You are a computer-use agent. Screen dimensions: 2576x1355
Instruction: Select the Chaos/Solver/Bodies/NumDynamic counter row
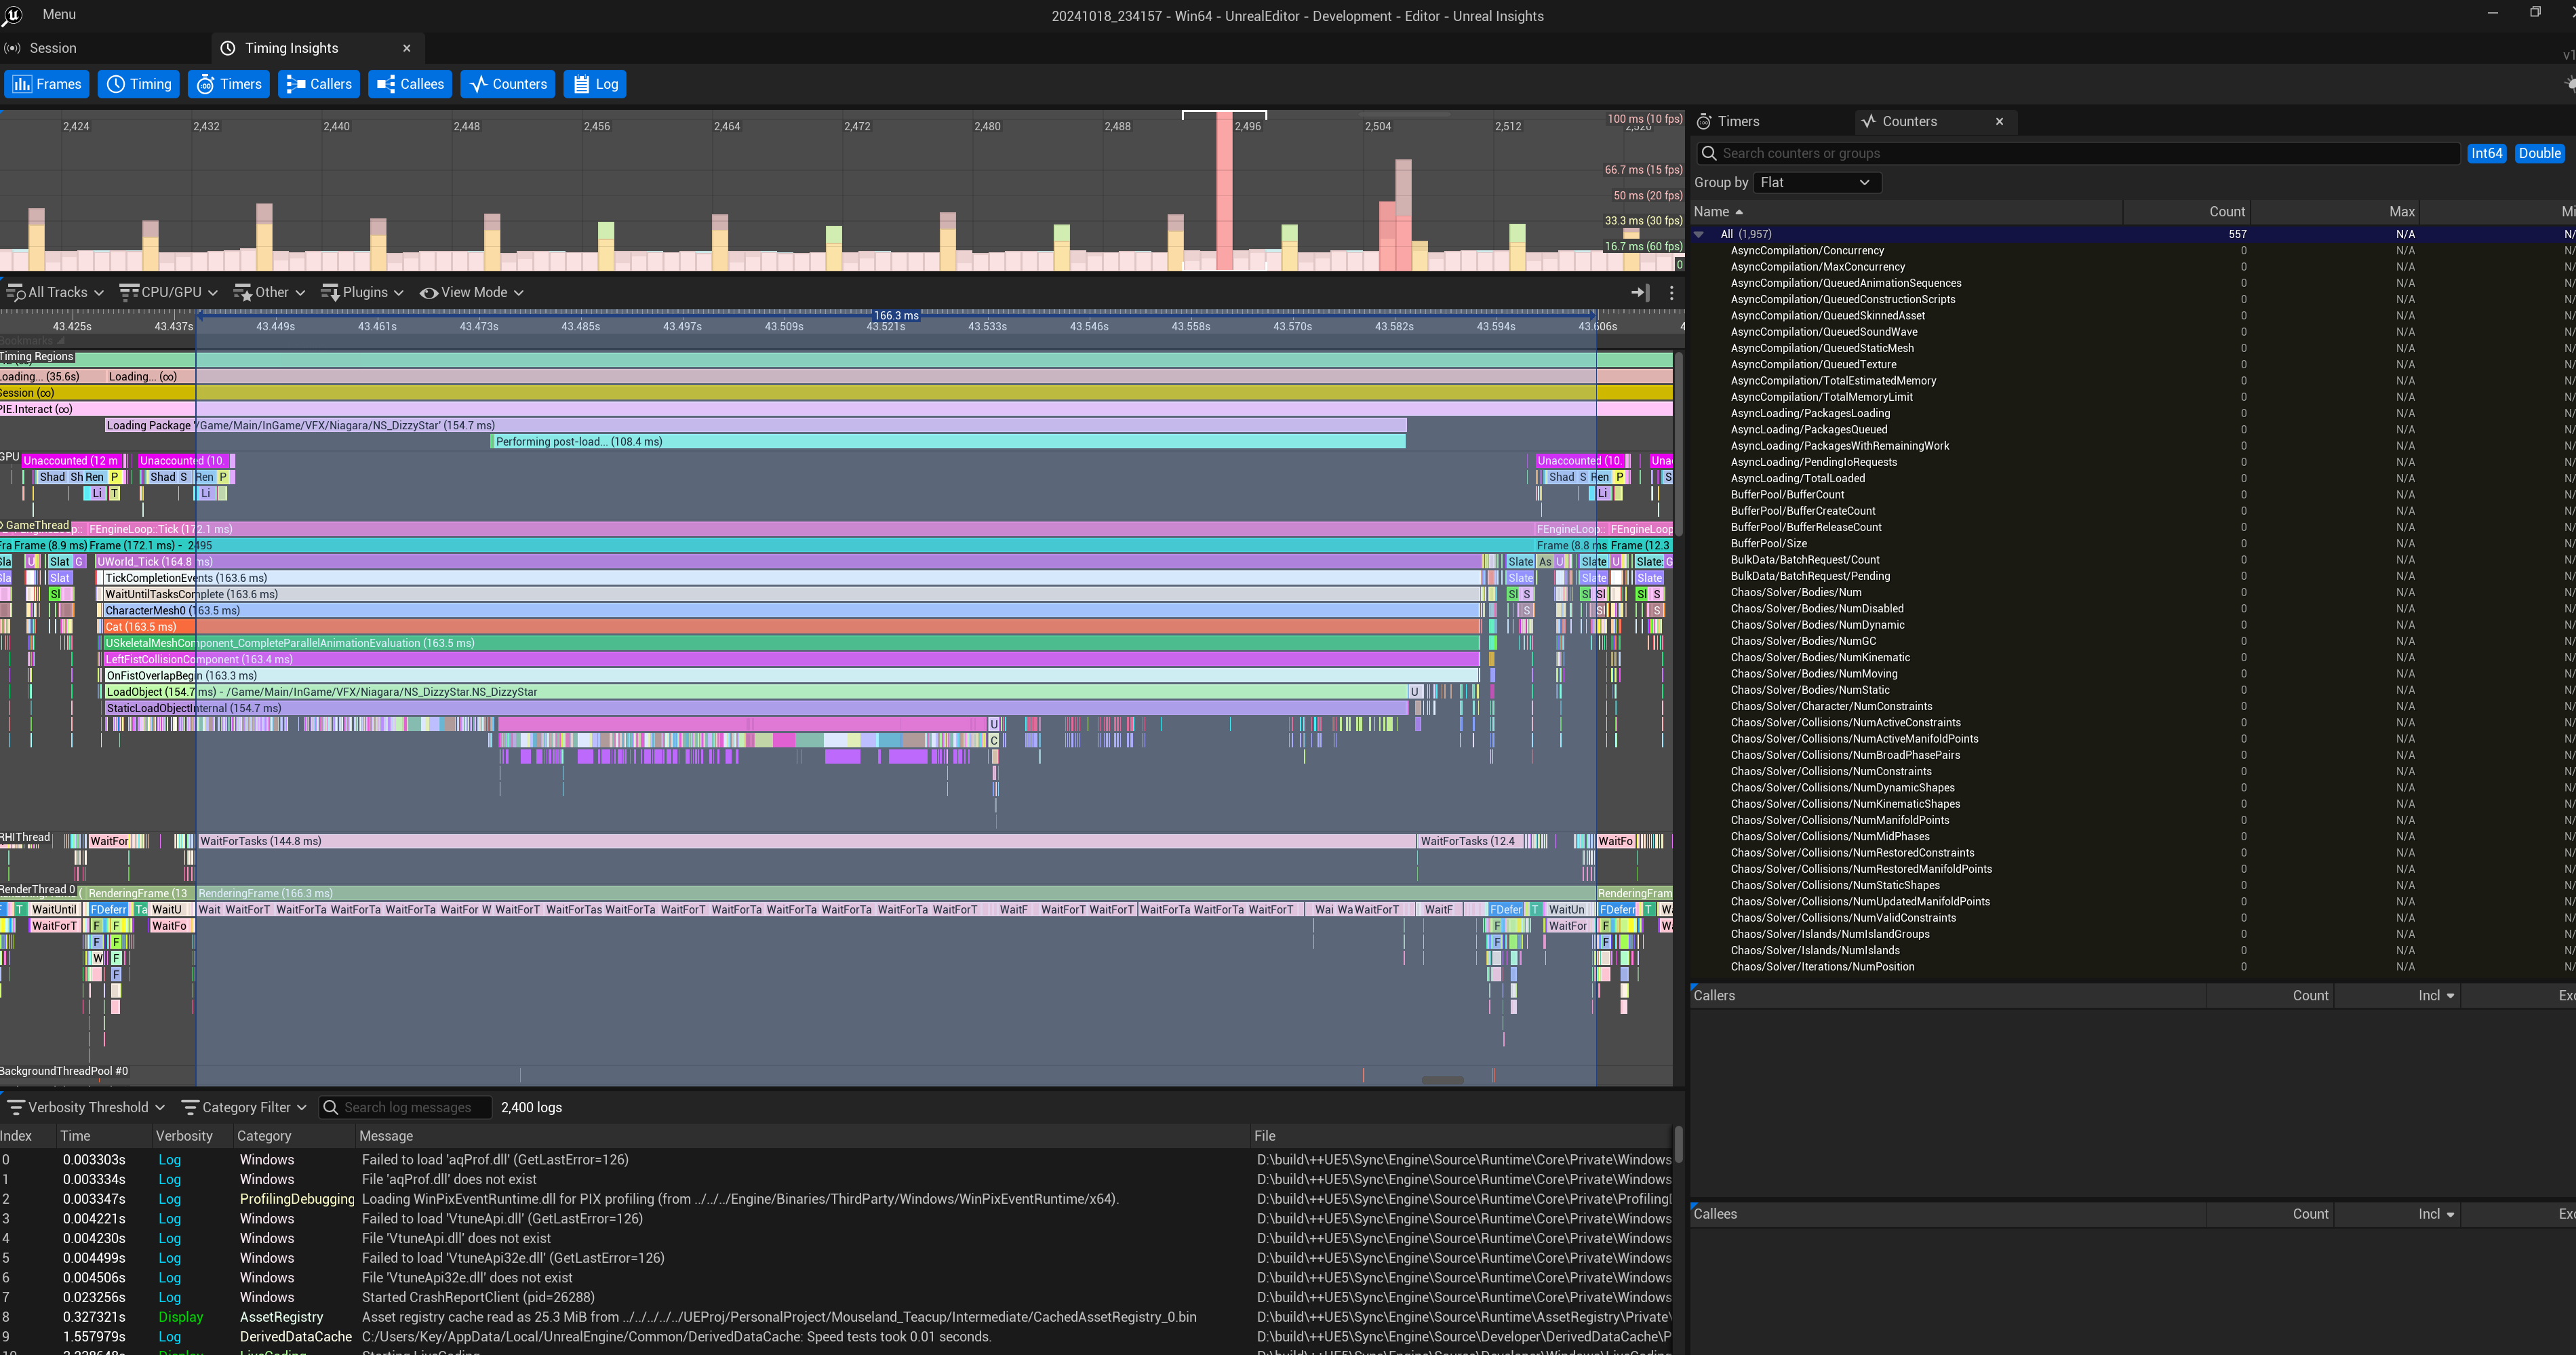2132,625
